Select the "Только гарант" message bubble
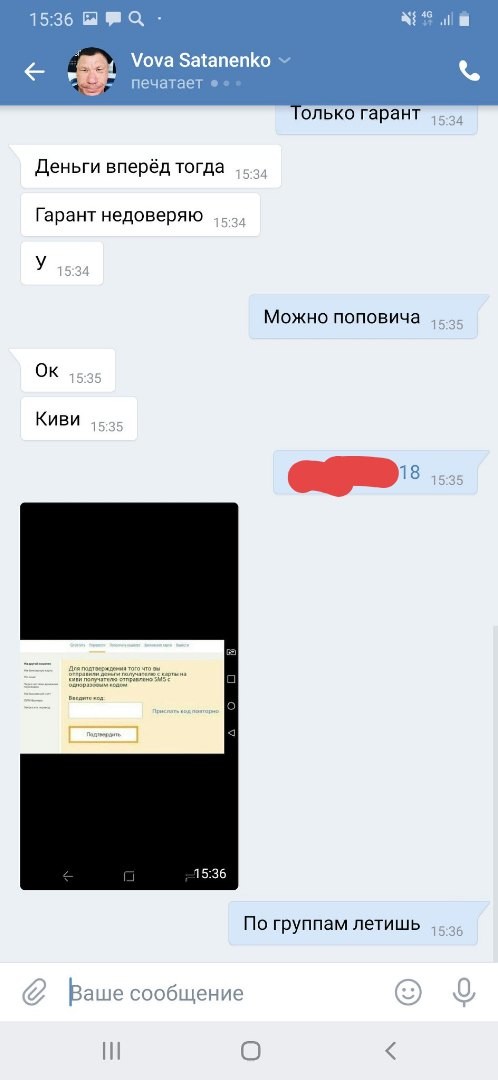Image resolution: width=498 pixels, height=1080 pixels. point(376,118)
